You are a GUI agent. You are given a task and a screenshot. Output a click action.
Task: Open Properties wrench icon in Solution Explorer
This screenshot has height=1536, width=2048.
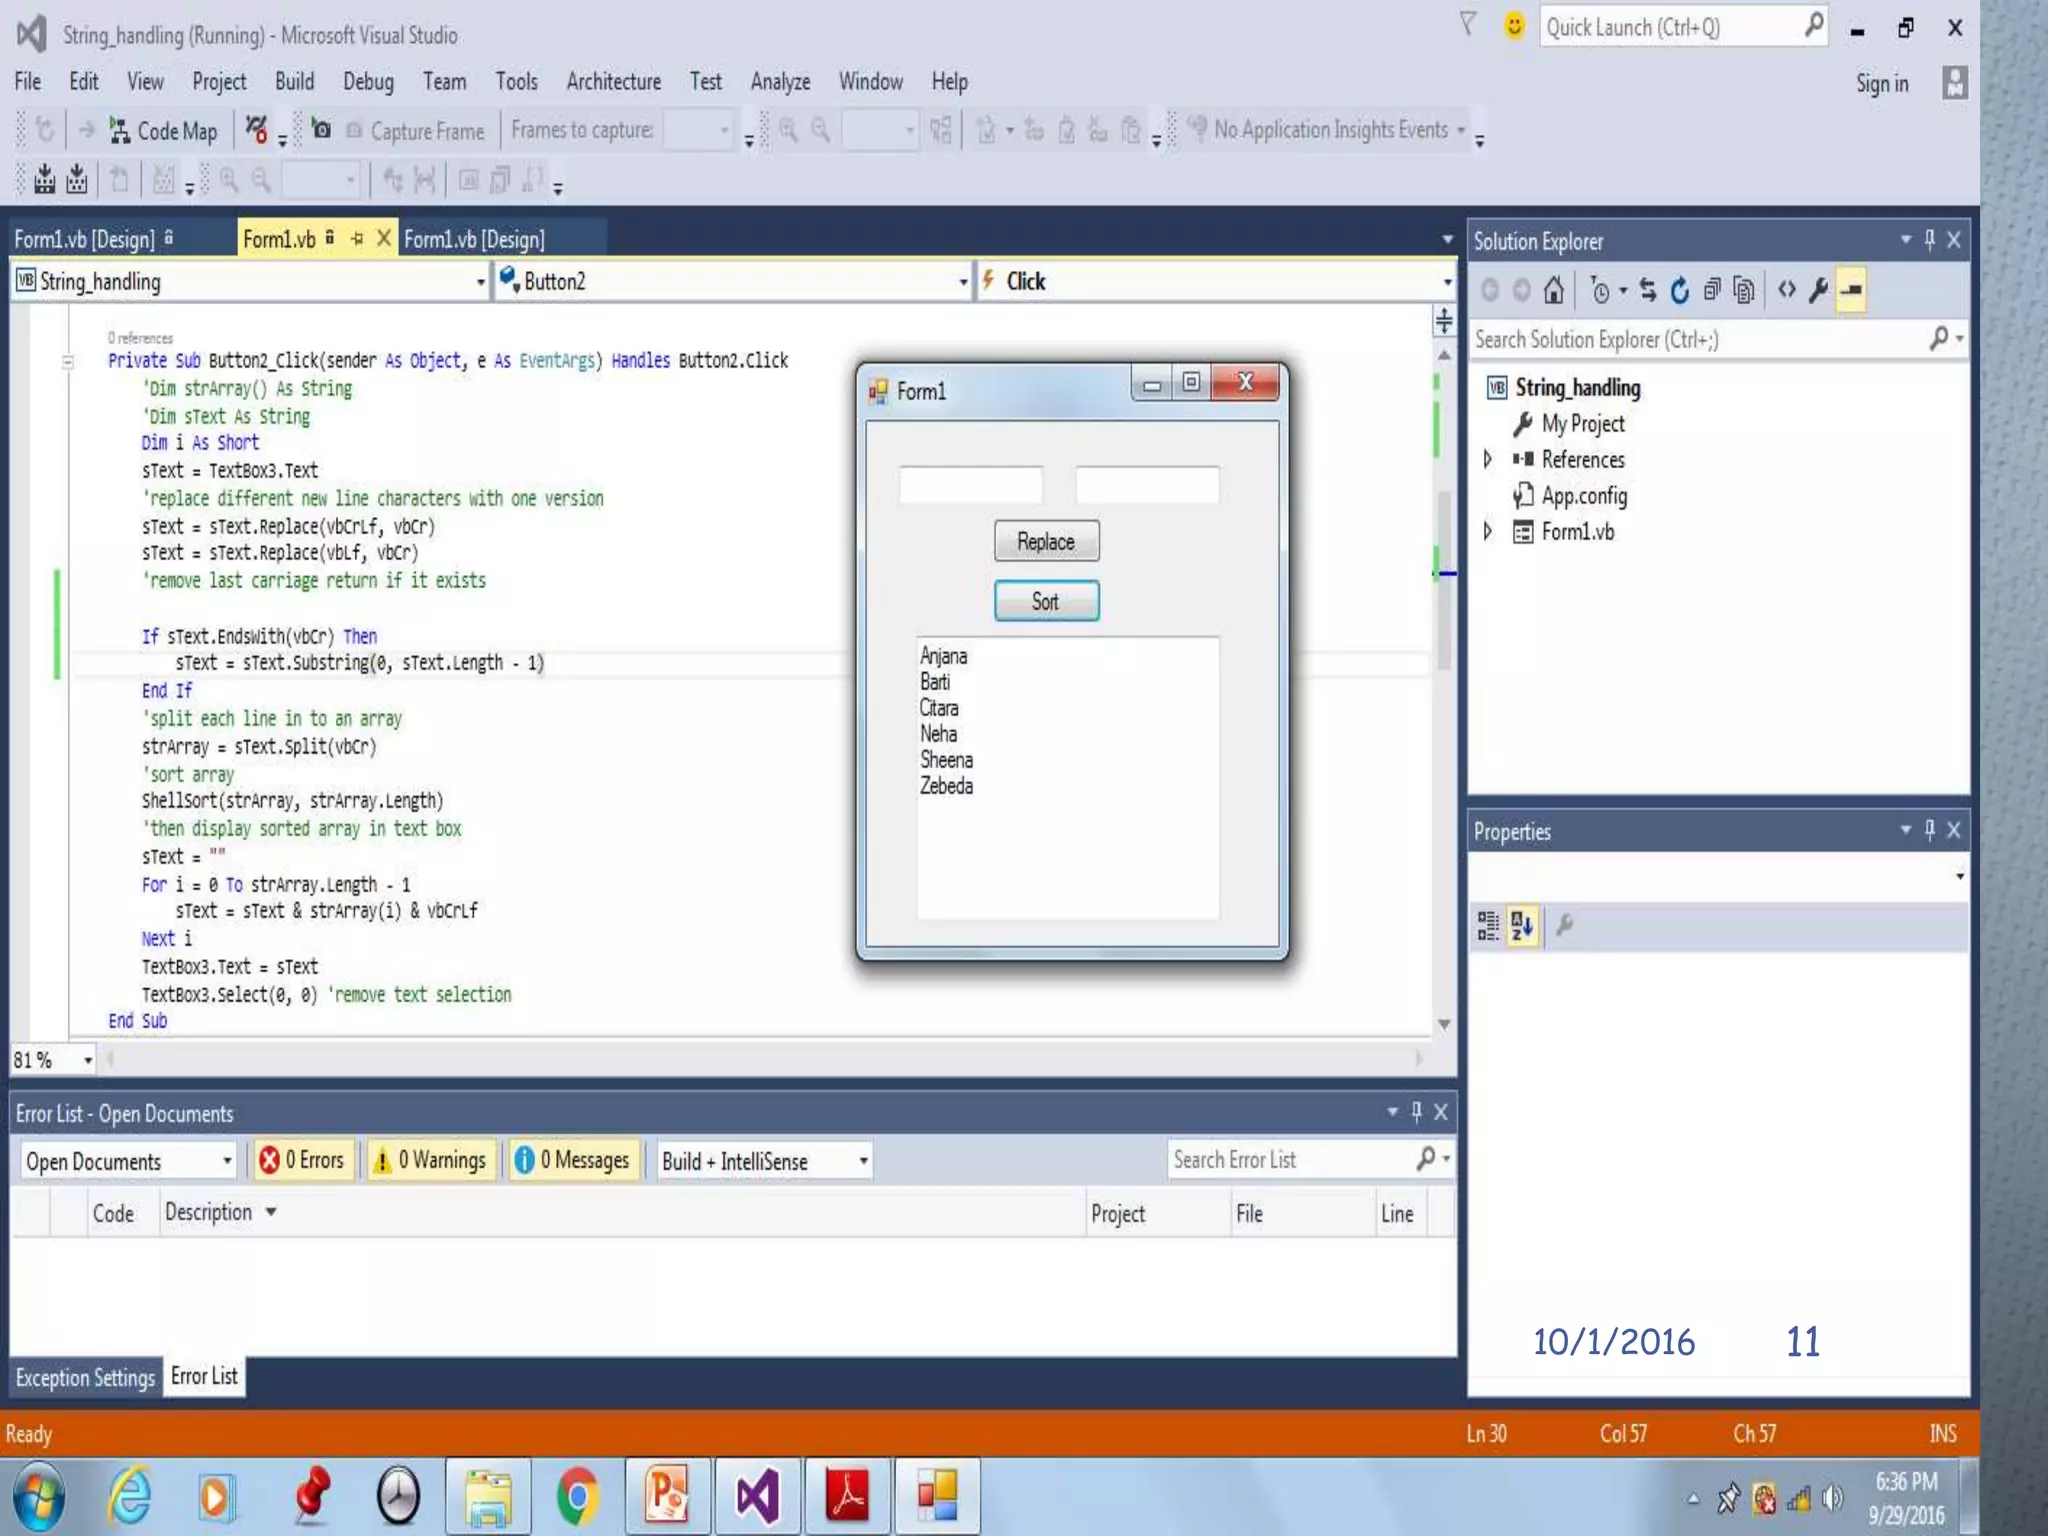1819,290
